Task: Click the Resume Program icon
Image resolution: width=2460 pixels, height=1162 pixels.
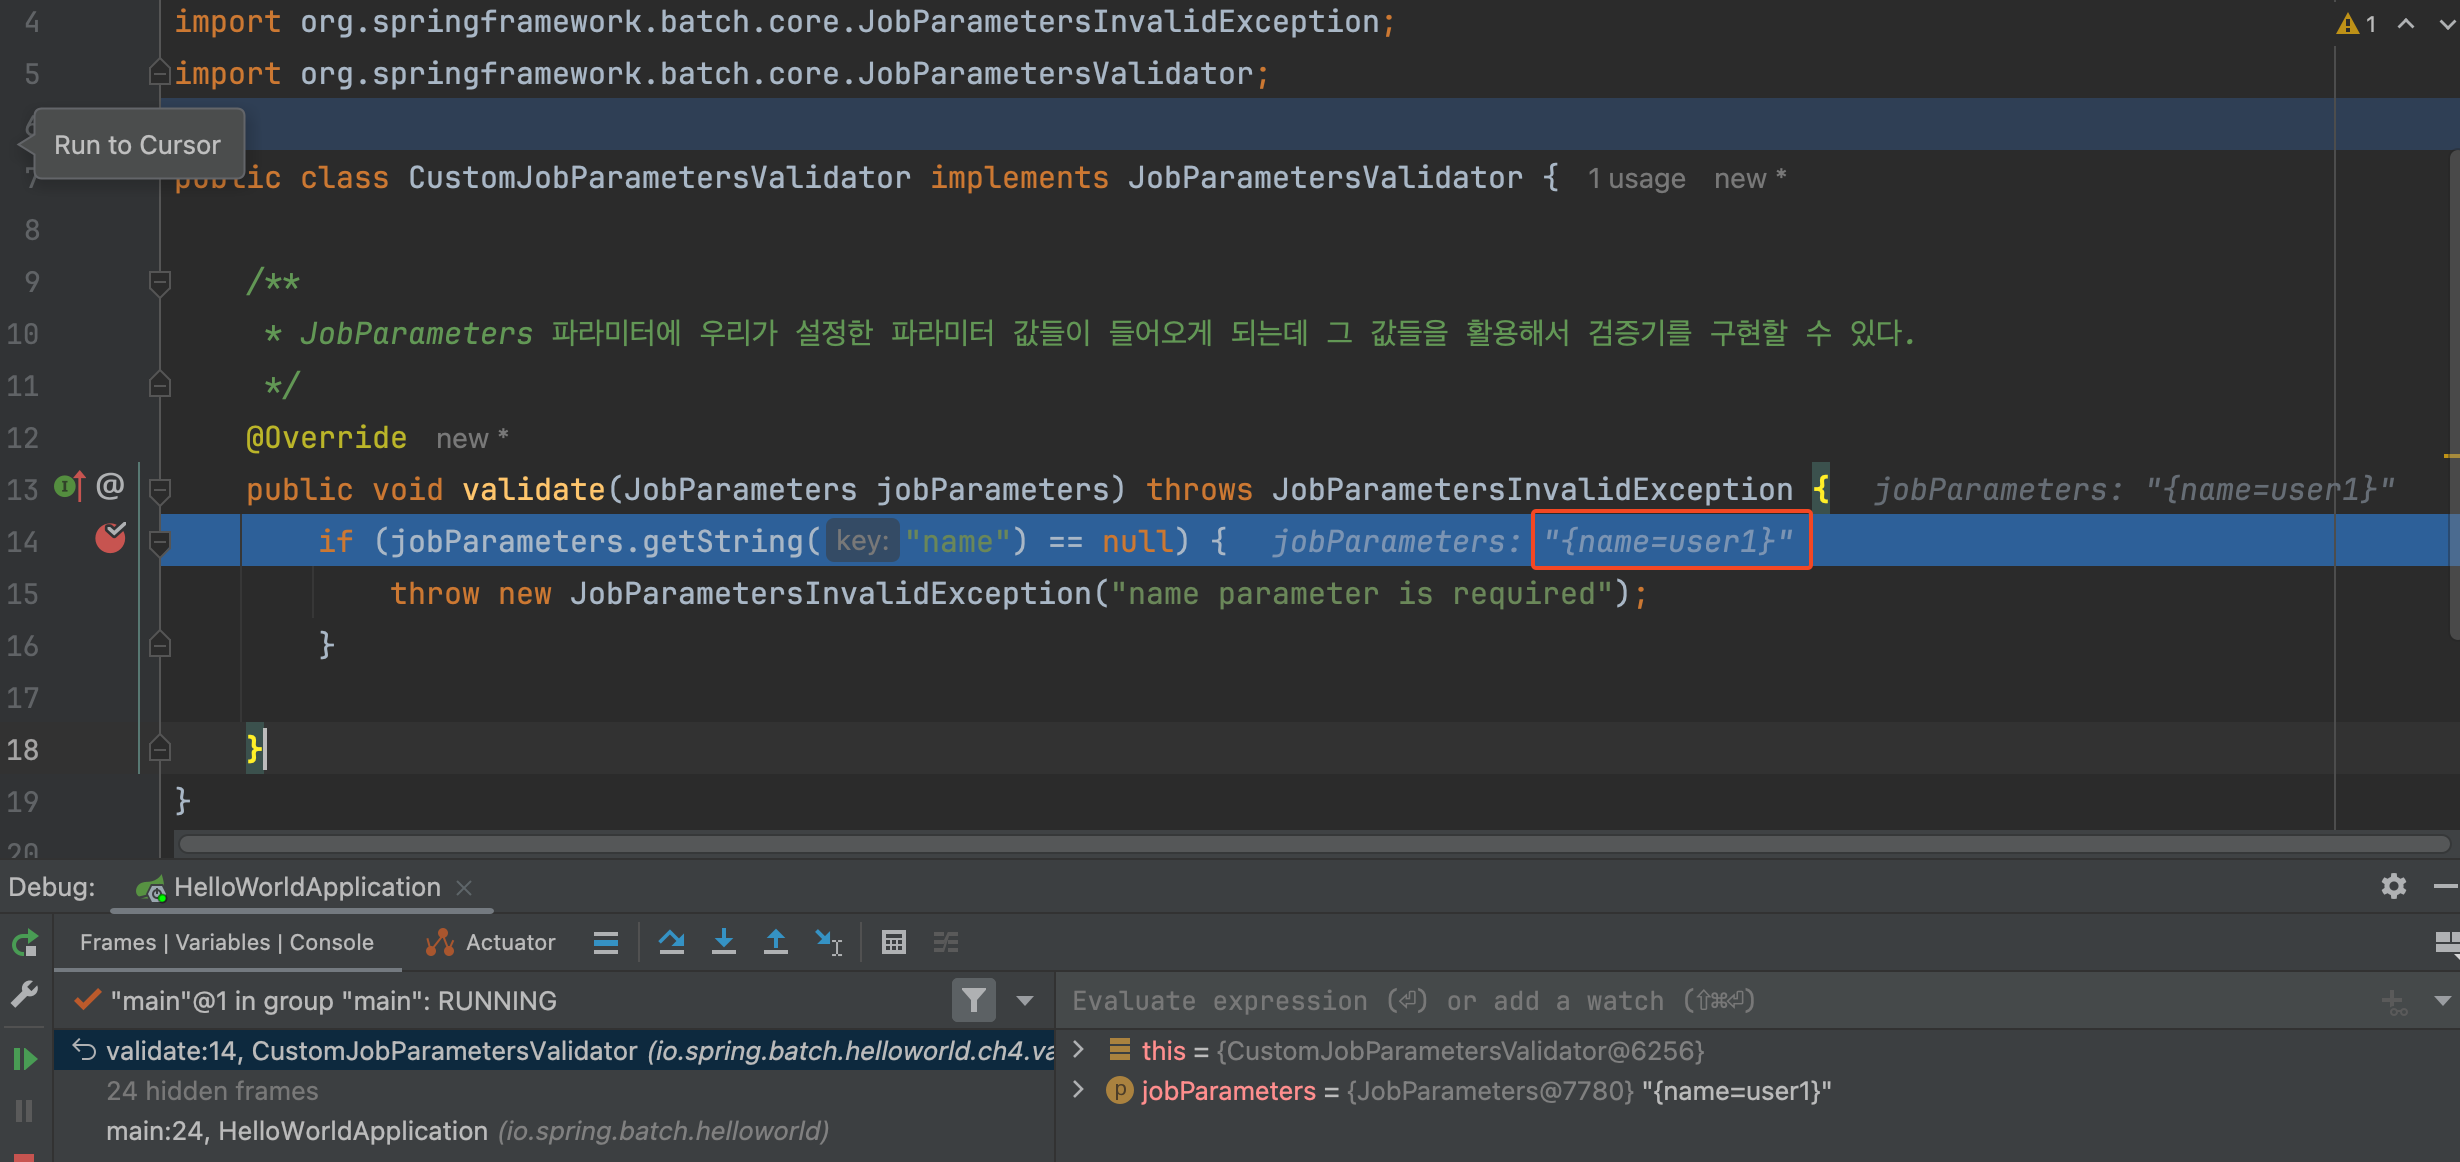Action: coord(24,1058)
